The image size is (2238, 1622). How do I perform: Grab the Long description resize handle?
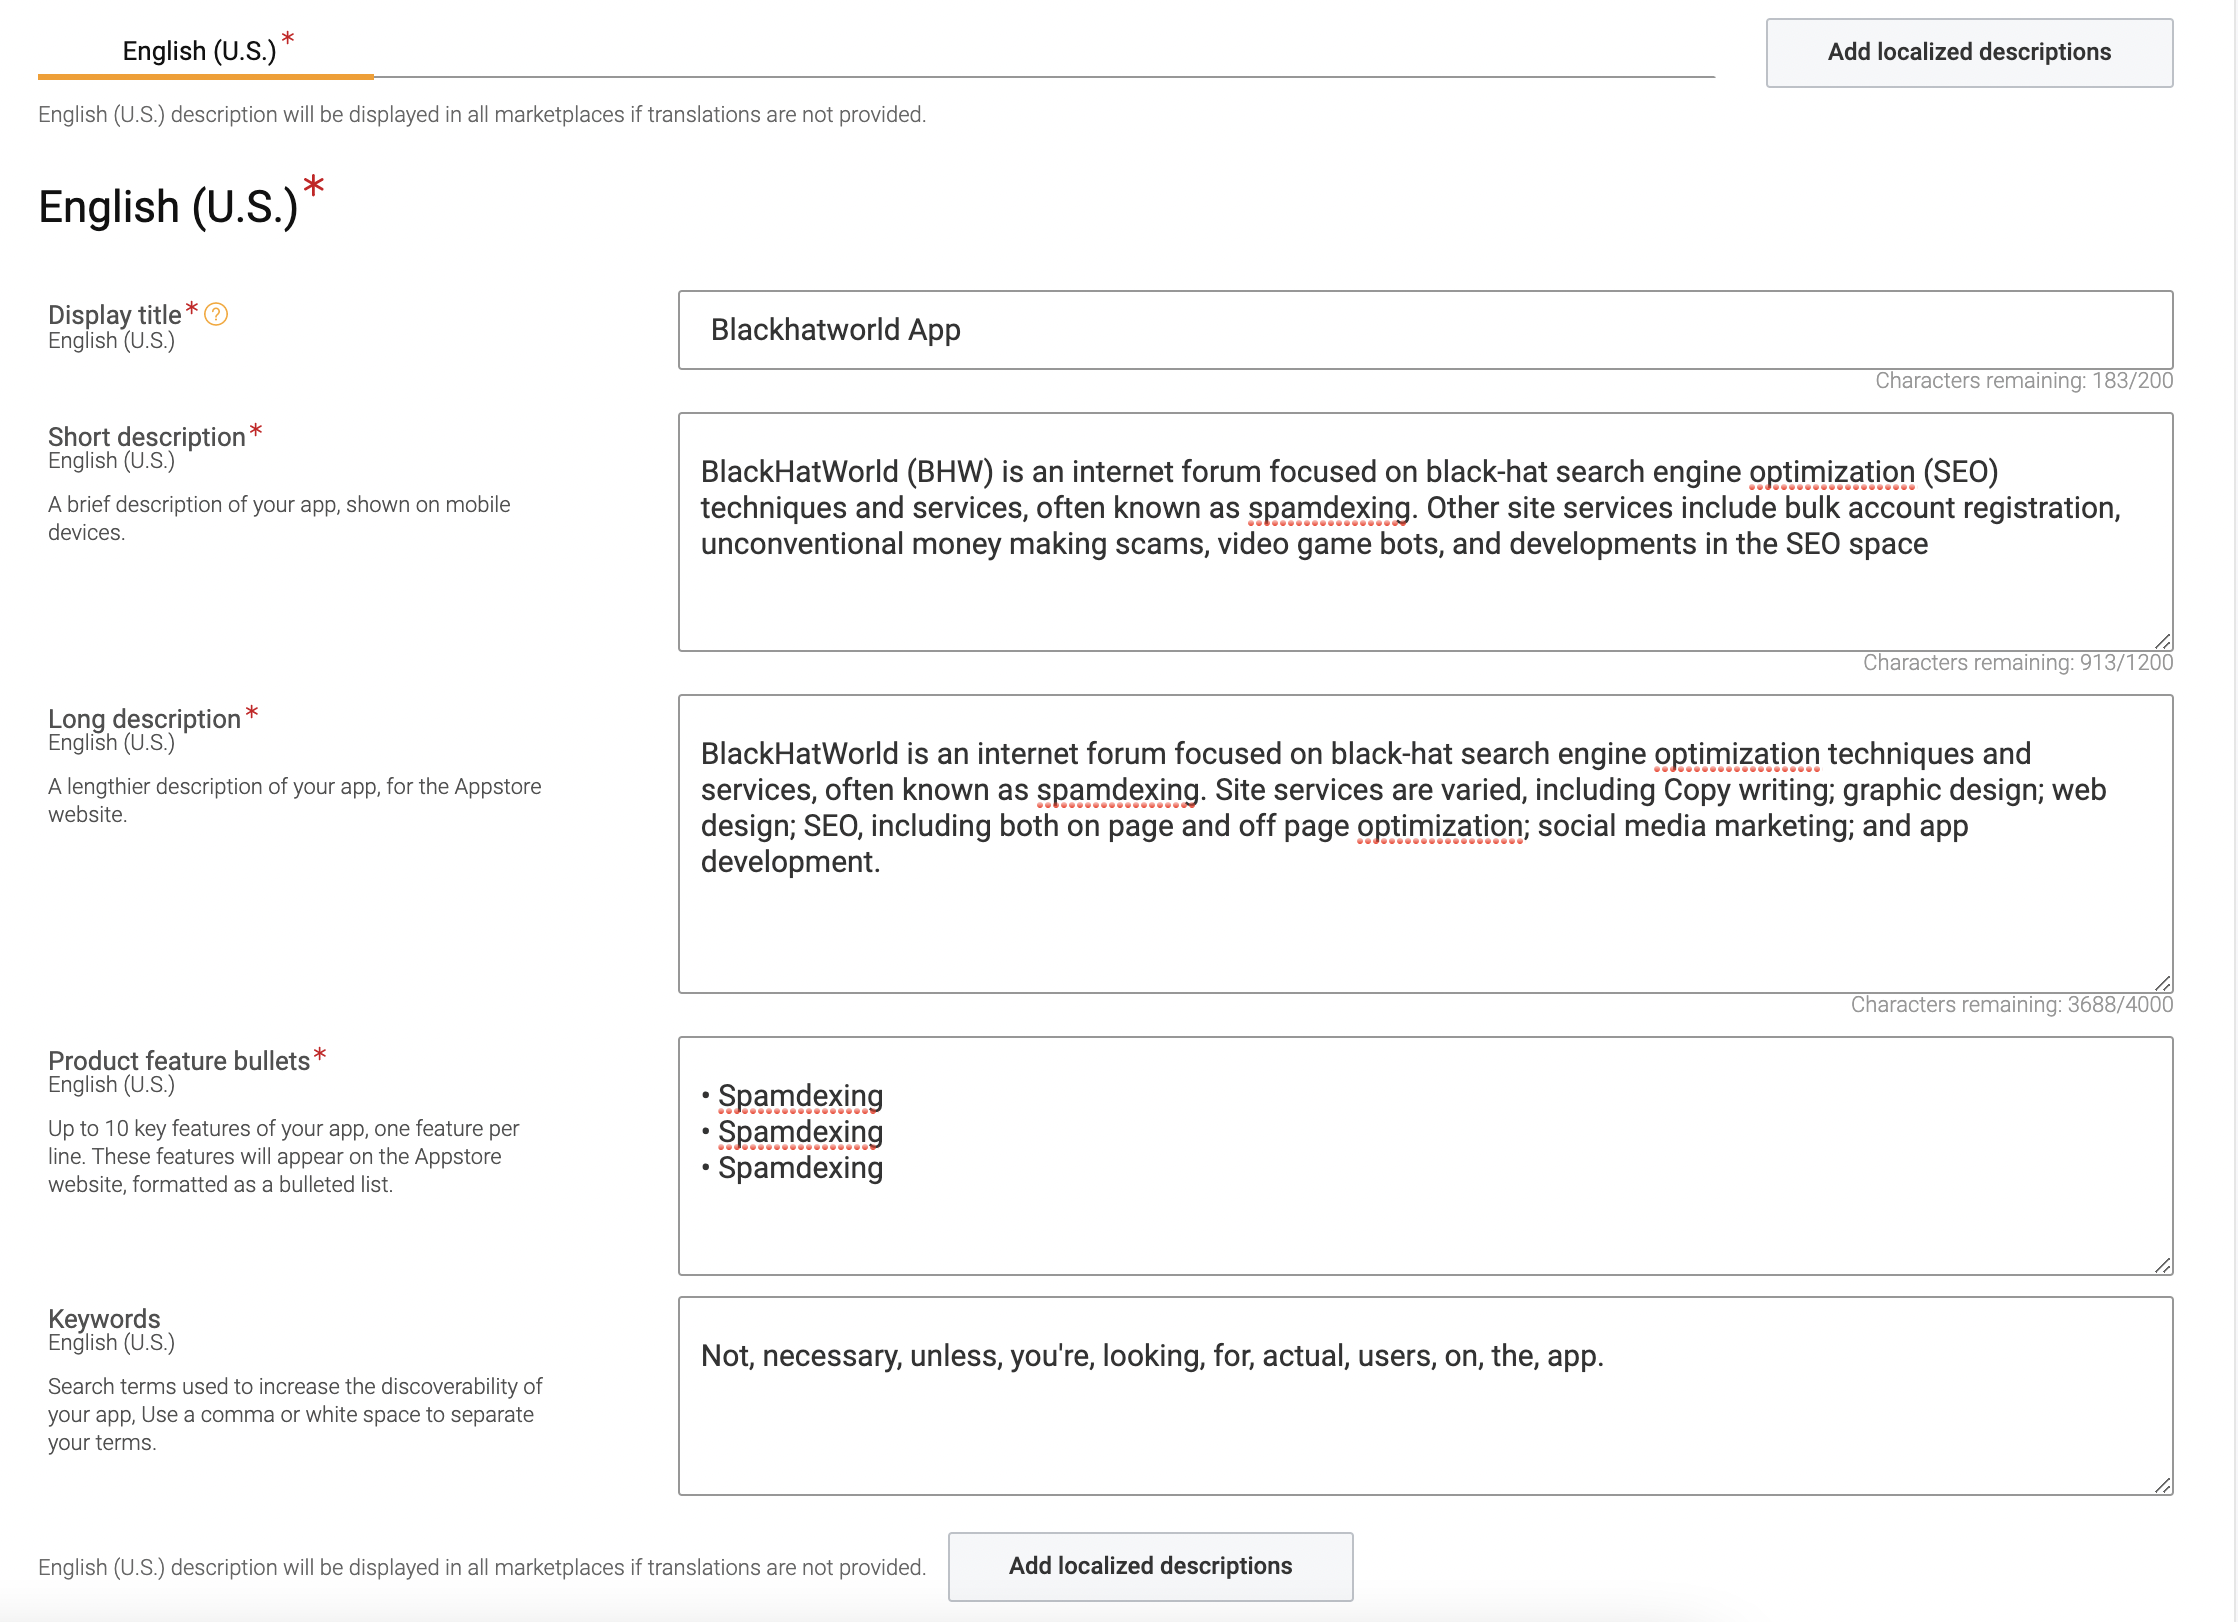pos(2162,983)
